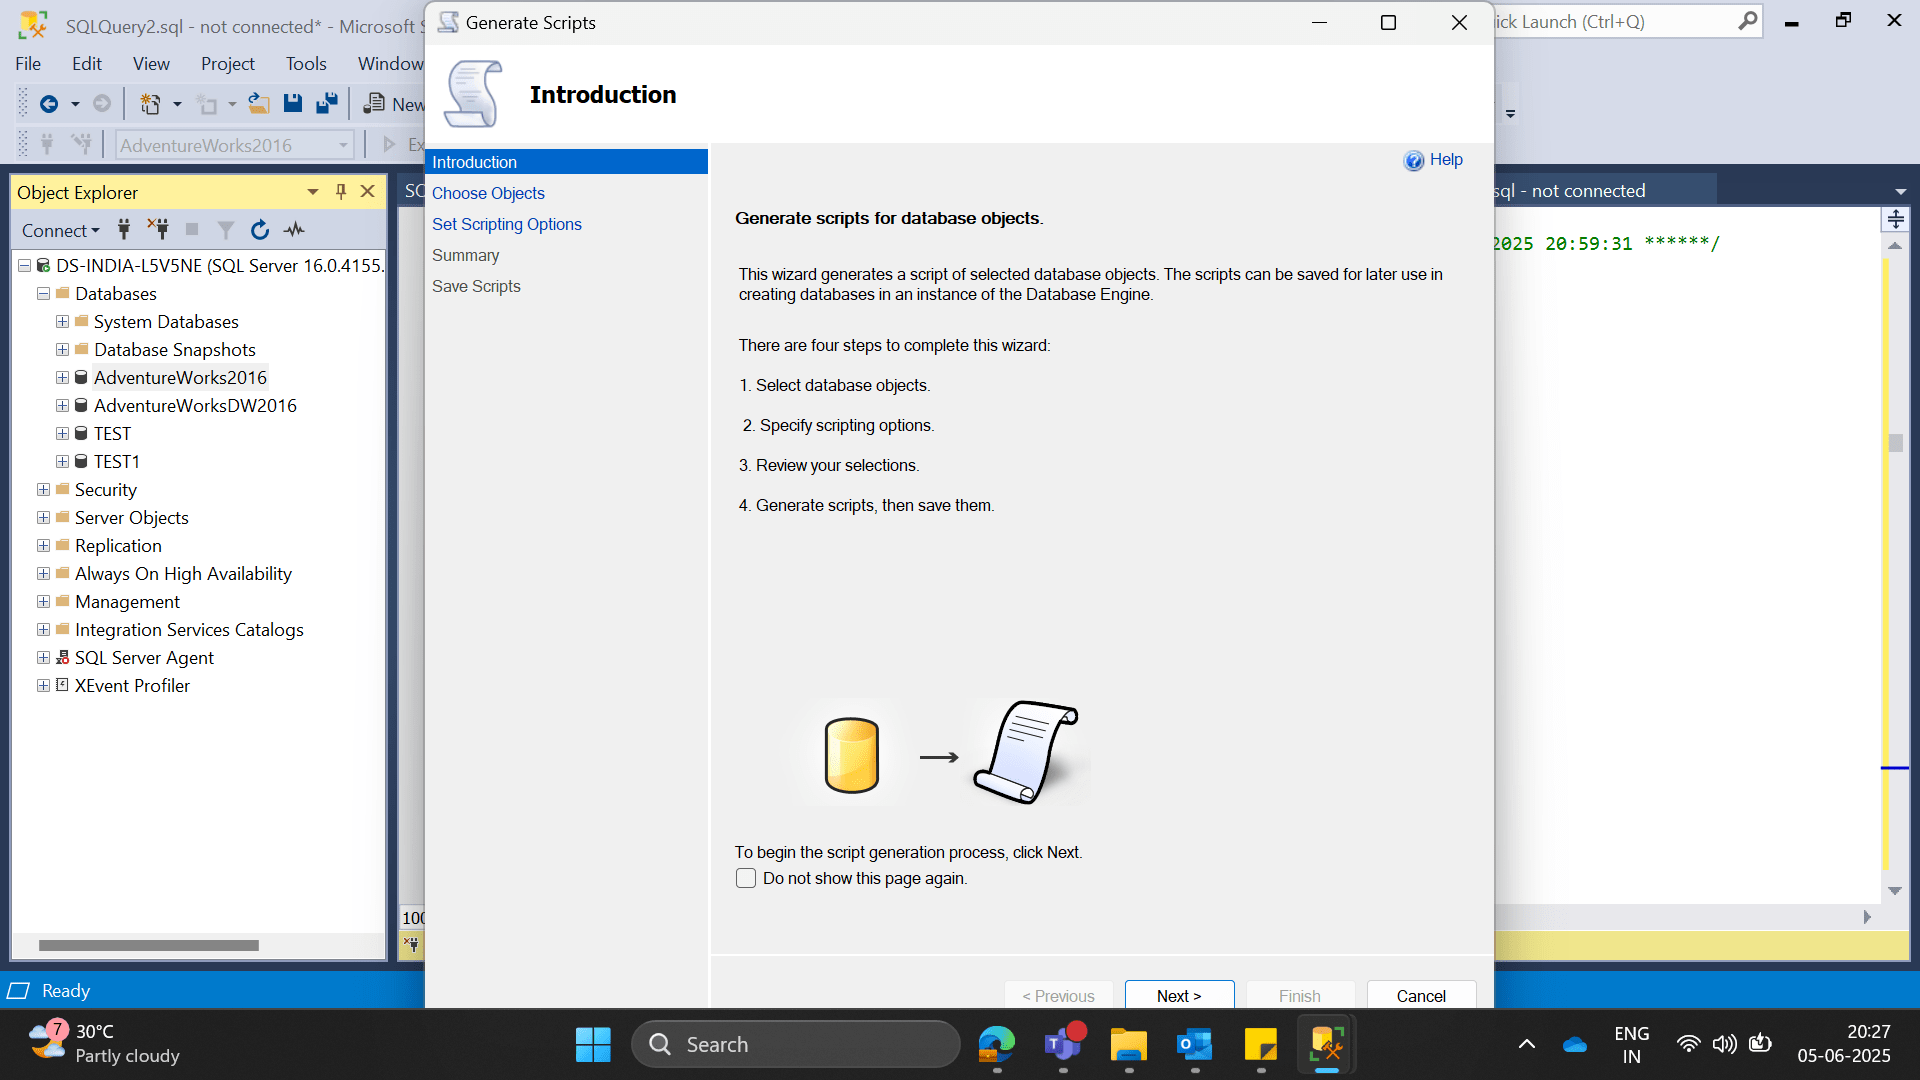Image resolution: width=1920 pixels, height=1080 pixels.
Task: Open Activity Monitor icon in Object Explorer
Action: point(294,230)
